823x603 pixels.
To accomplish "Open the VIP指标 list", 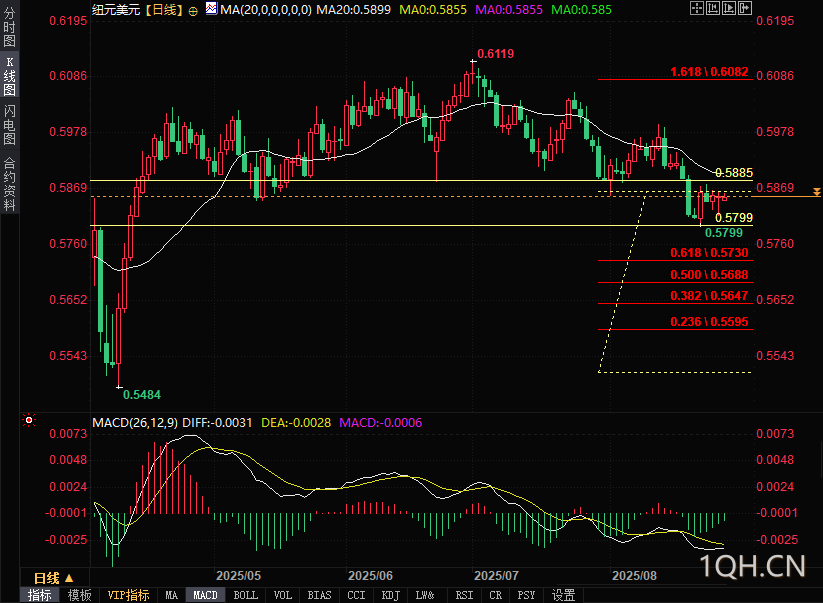I will point(129,595).
